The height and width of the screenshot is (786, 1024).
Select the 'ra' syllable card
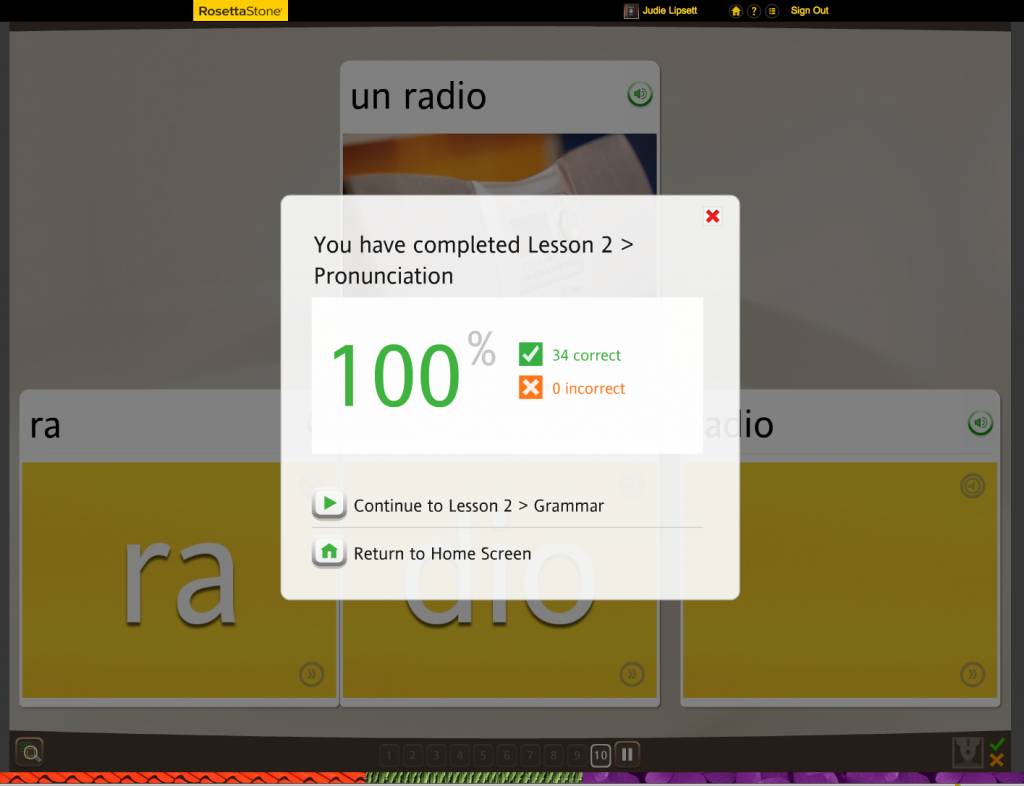pos(179,548)
